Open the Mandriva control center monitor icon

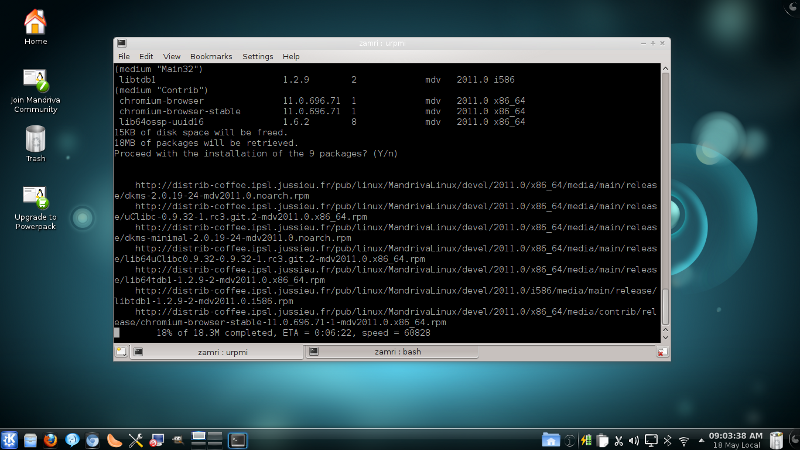click(x=157, y=440)
